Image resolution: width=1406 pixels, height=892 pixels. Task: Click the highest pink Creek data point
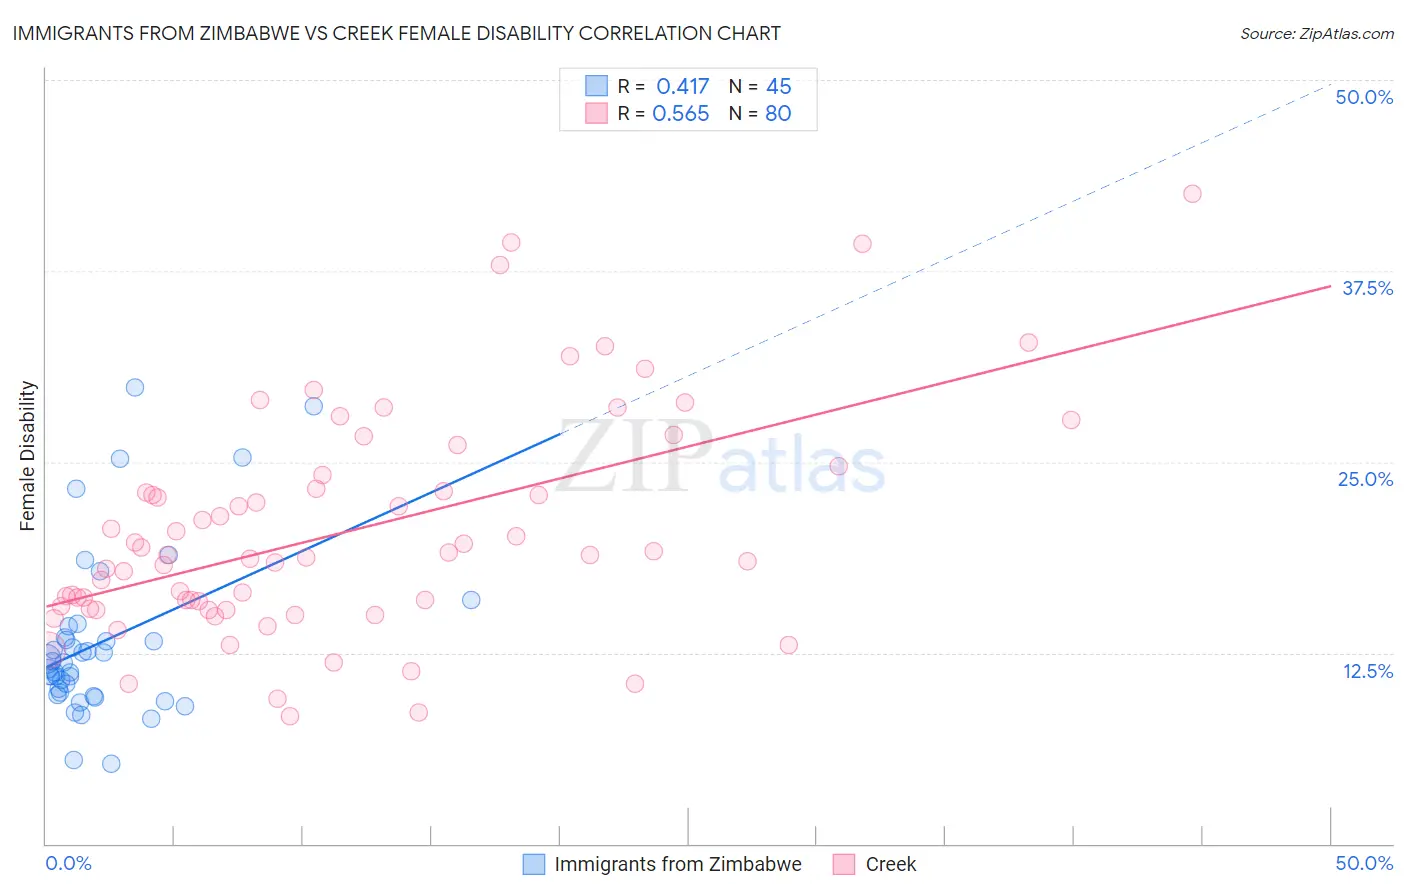pos(1192,194)
